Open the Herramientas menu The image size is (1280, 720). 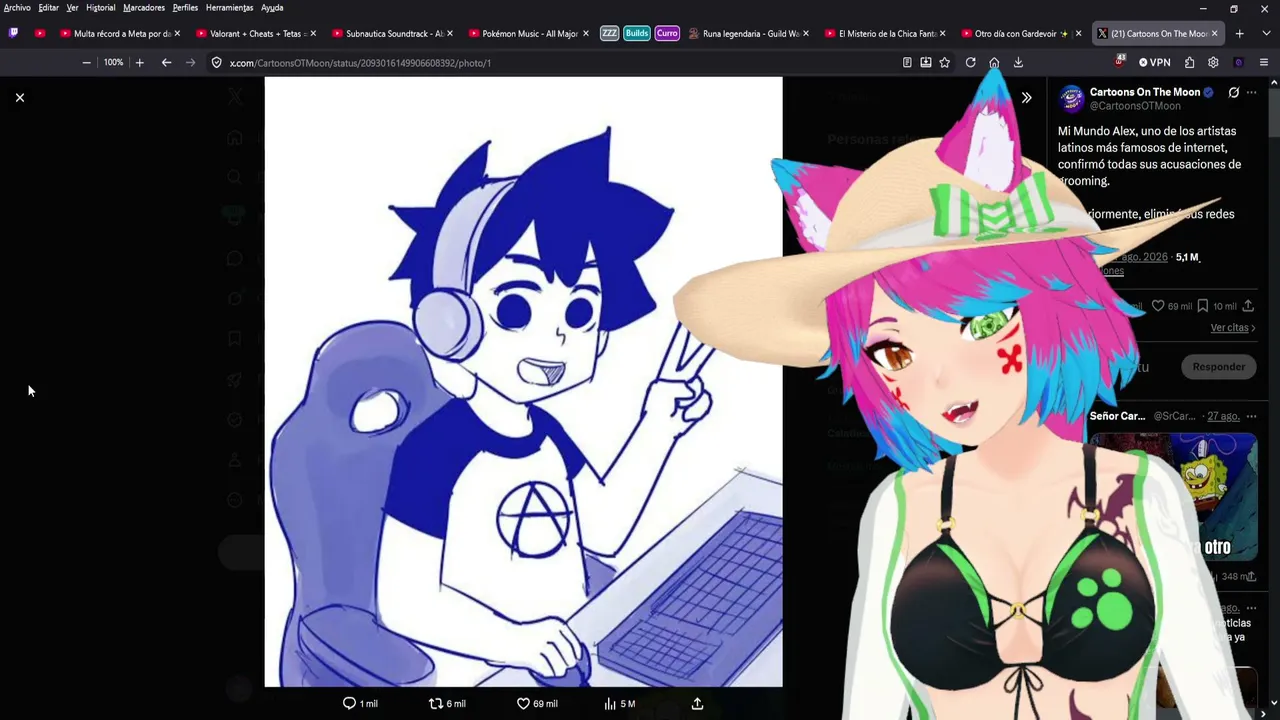coord(229,8)
